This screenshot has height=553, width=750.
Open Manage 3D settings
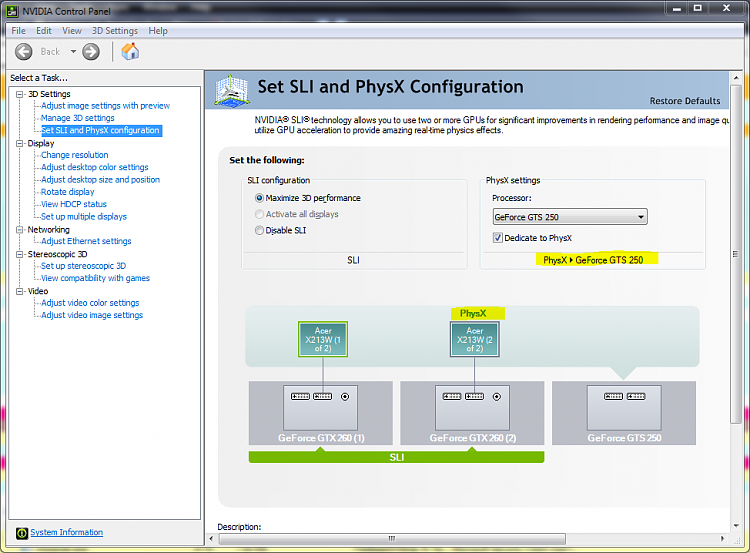(77, 118)
